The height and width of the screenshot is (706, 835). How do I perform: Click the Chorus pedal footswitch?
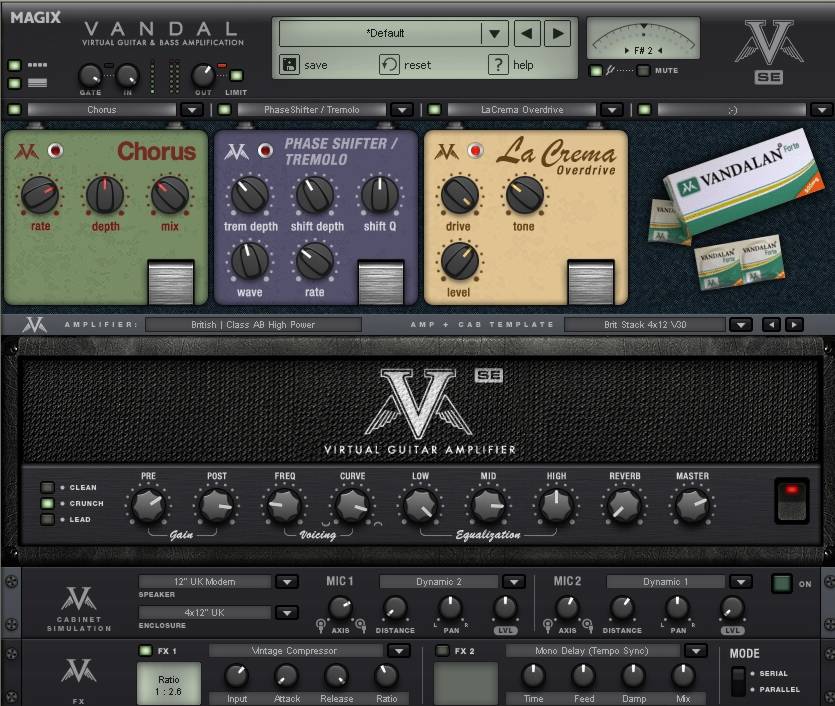point(171,282)
